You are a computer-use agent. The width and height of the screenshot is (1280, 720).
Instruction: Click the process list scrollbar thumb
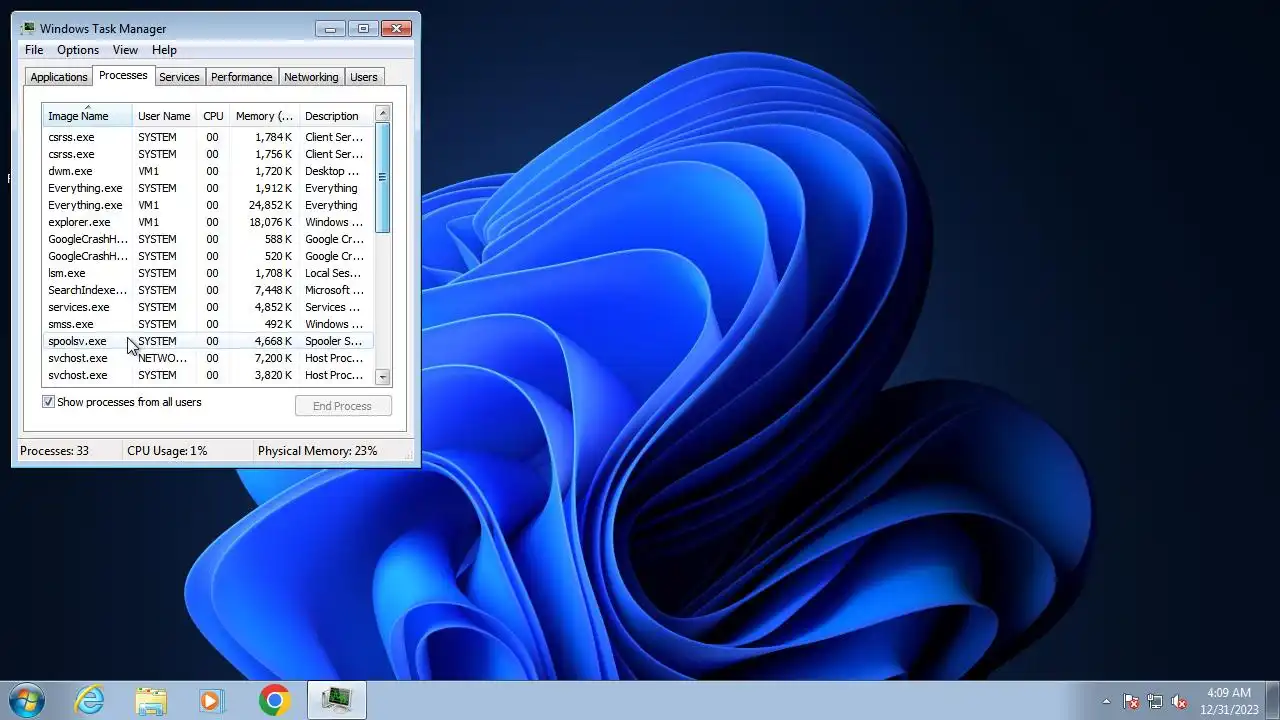pyautogui.click(x=382, y=178)
